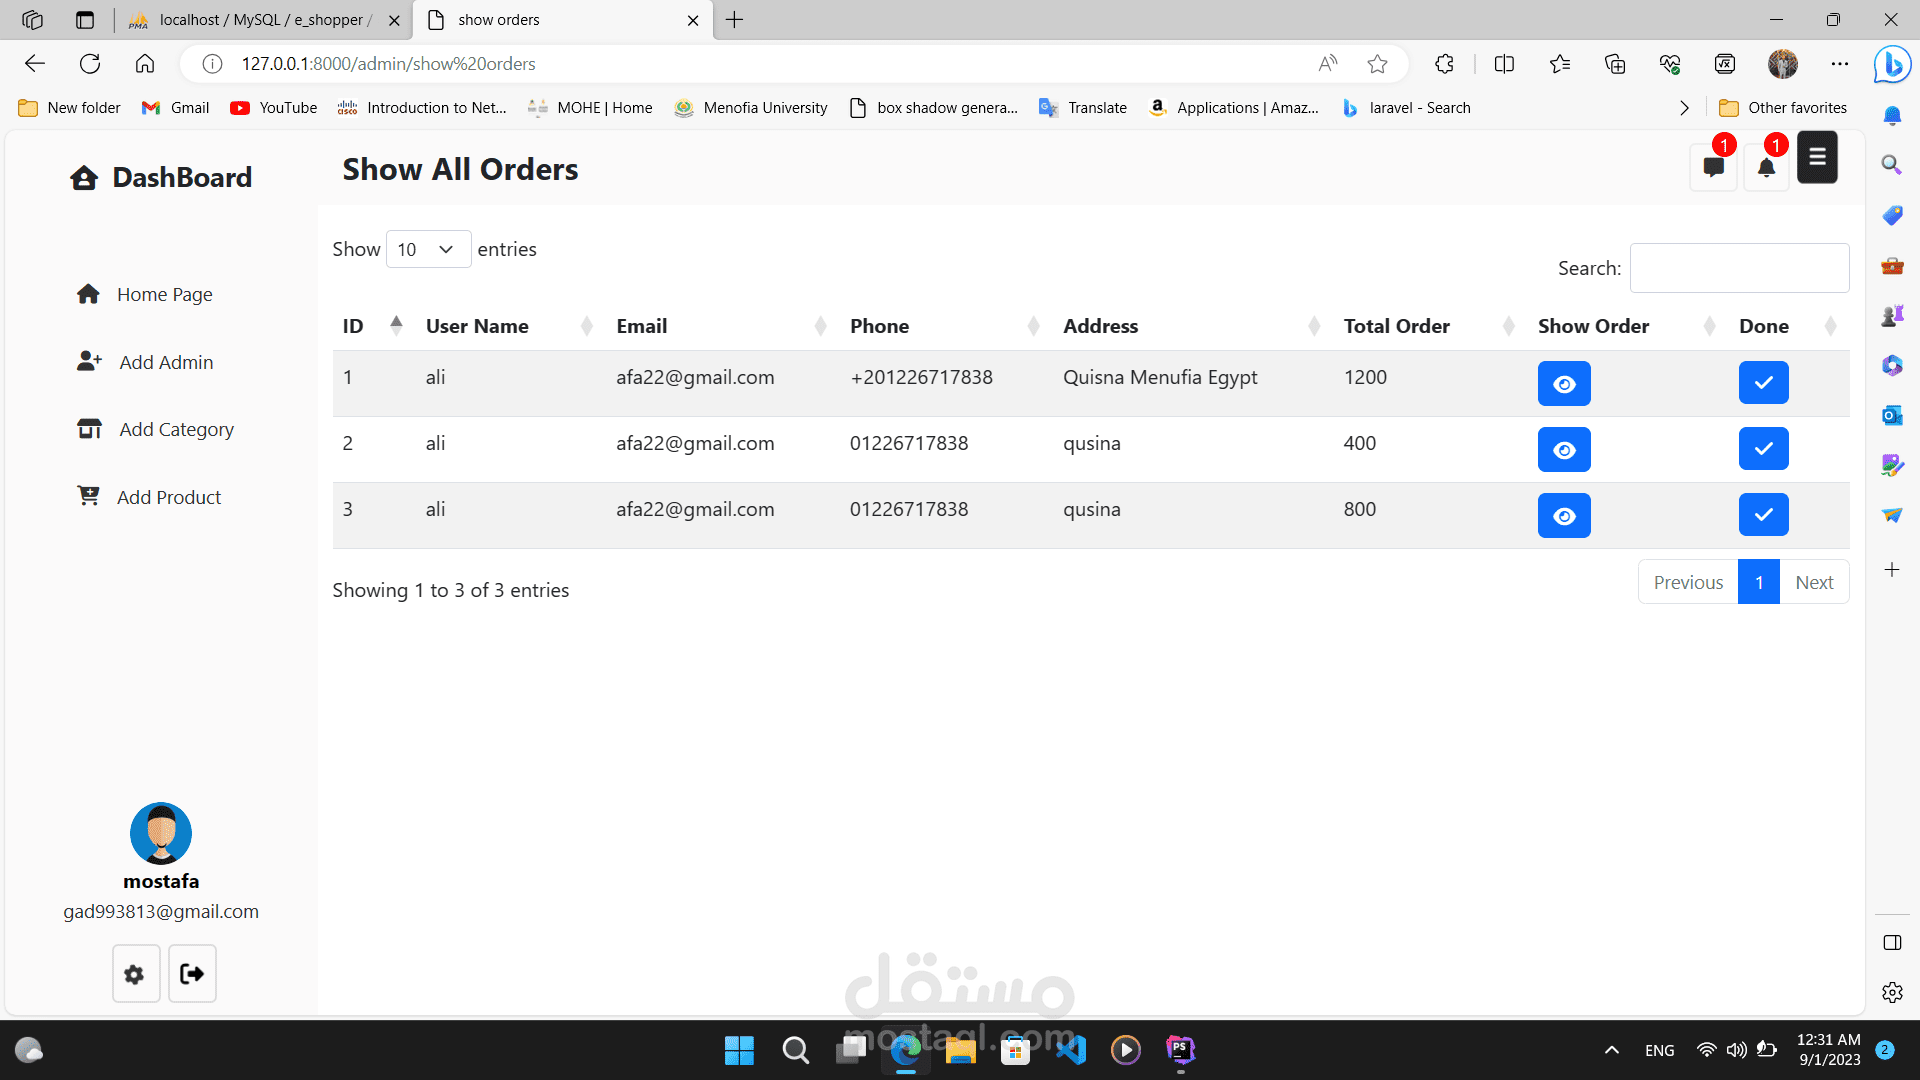The image size is (1920, 1080).
Task: Click the logout icon button
Action: coord(192,974)
